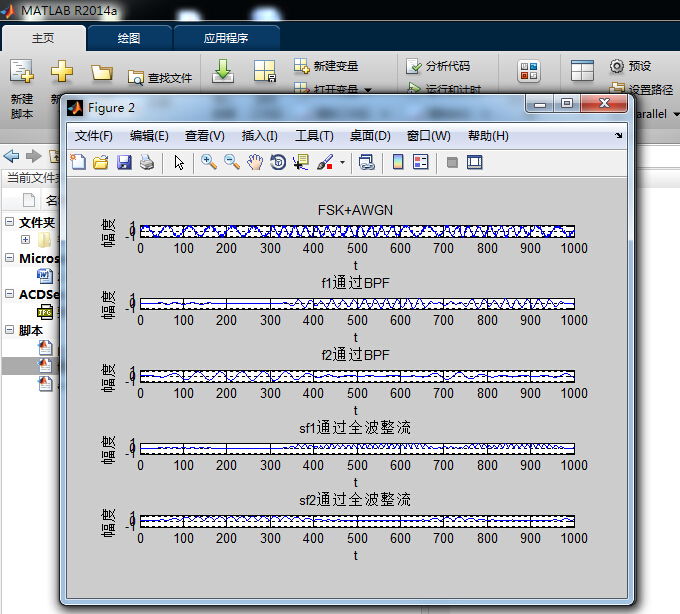
Task: Click 分析代码 in MATLAB ribbon
Action: pos(438,66)
